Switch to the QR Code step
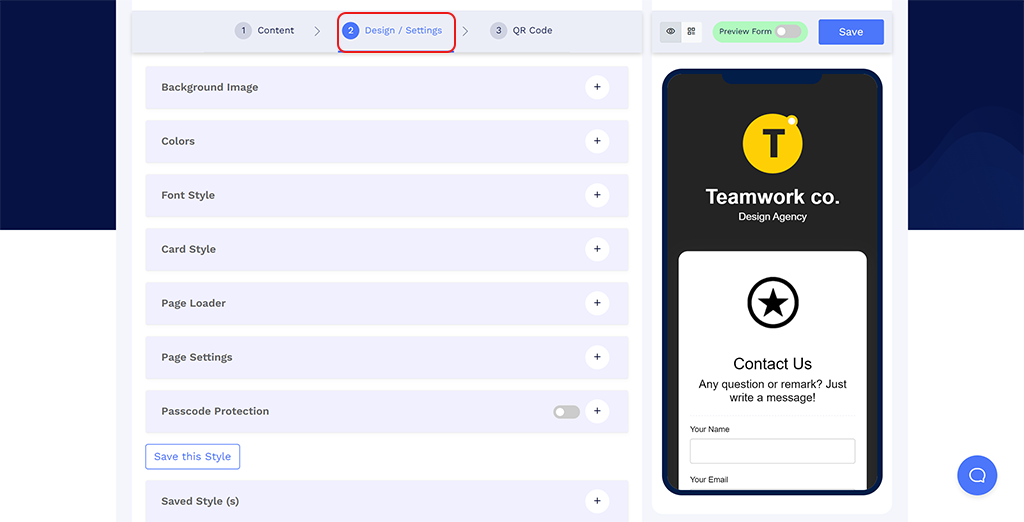 521,31
